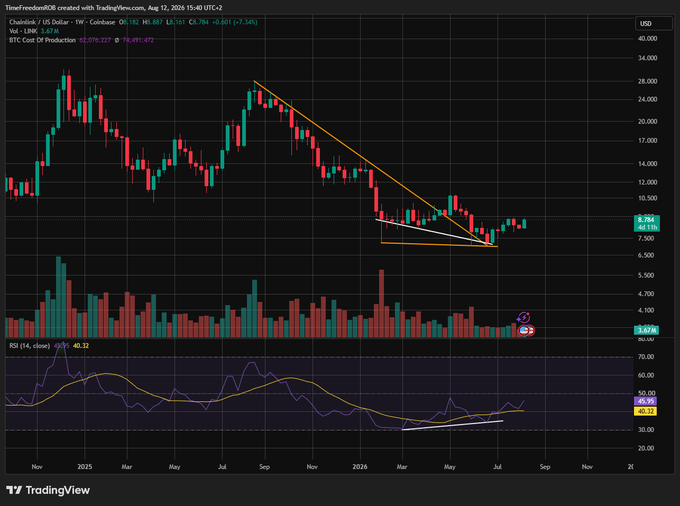The height and width of the screenshot is (506, 680).
Task: Click the 2026 label on time axis
Action: [x=360, y=467]
